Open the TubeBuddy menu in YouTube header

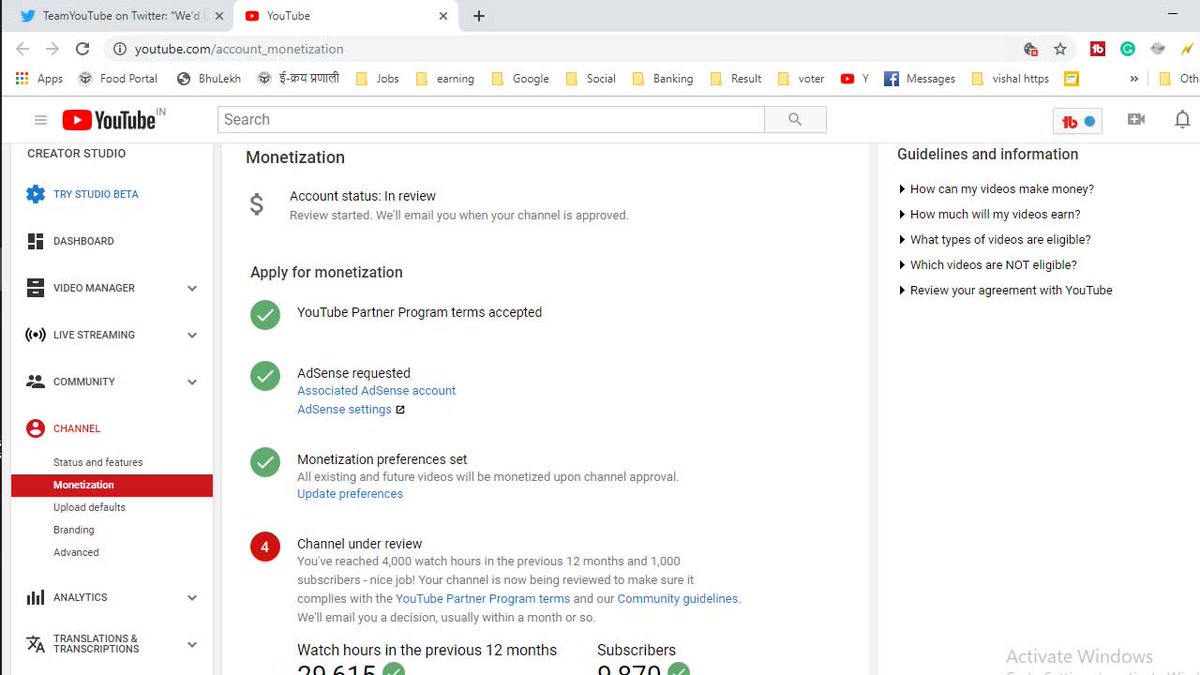(1079, 121)
